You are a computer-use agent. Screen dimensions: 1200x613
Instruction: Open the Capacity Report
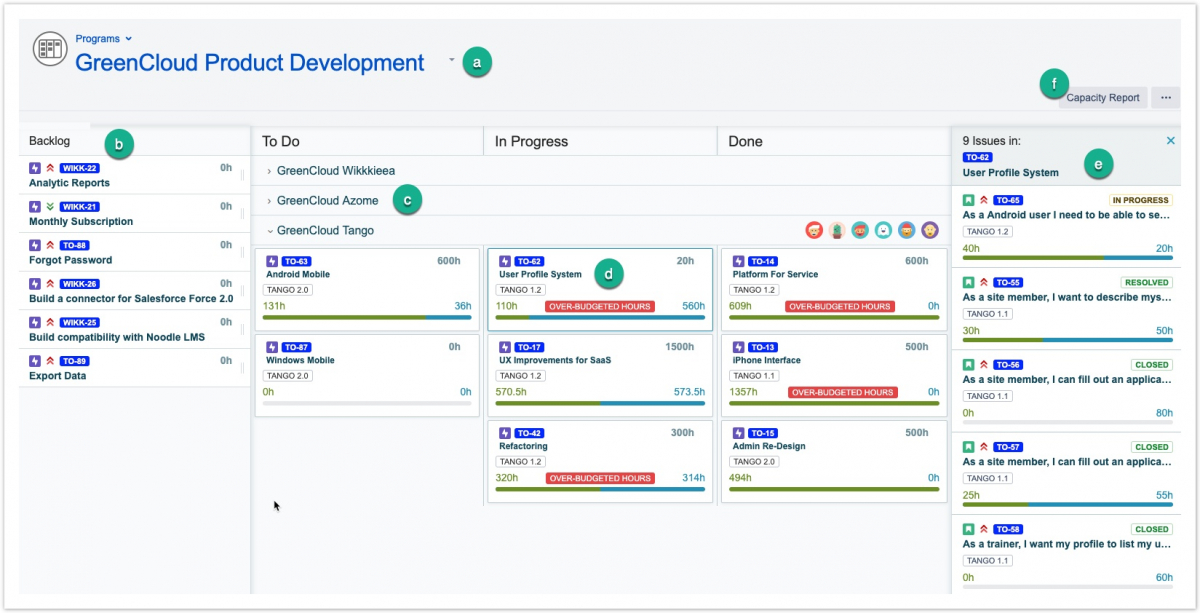click(x=1102, y=98)
